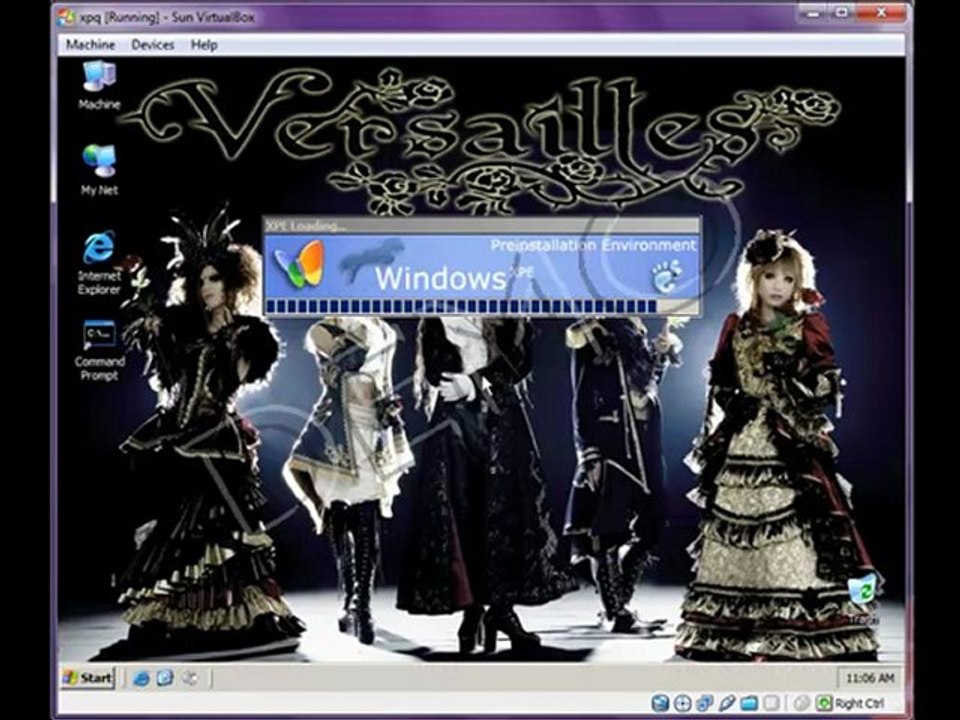
Task: Click the guest taskbar clock 11:06 AM
Action: [869, 678]
